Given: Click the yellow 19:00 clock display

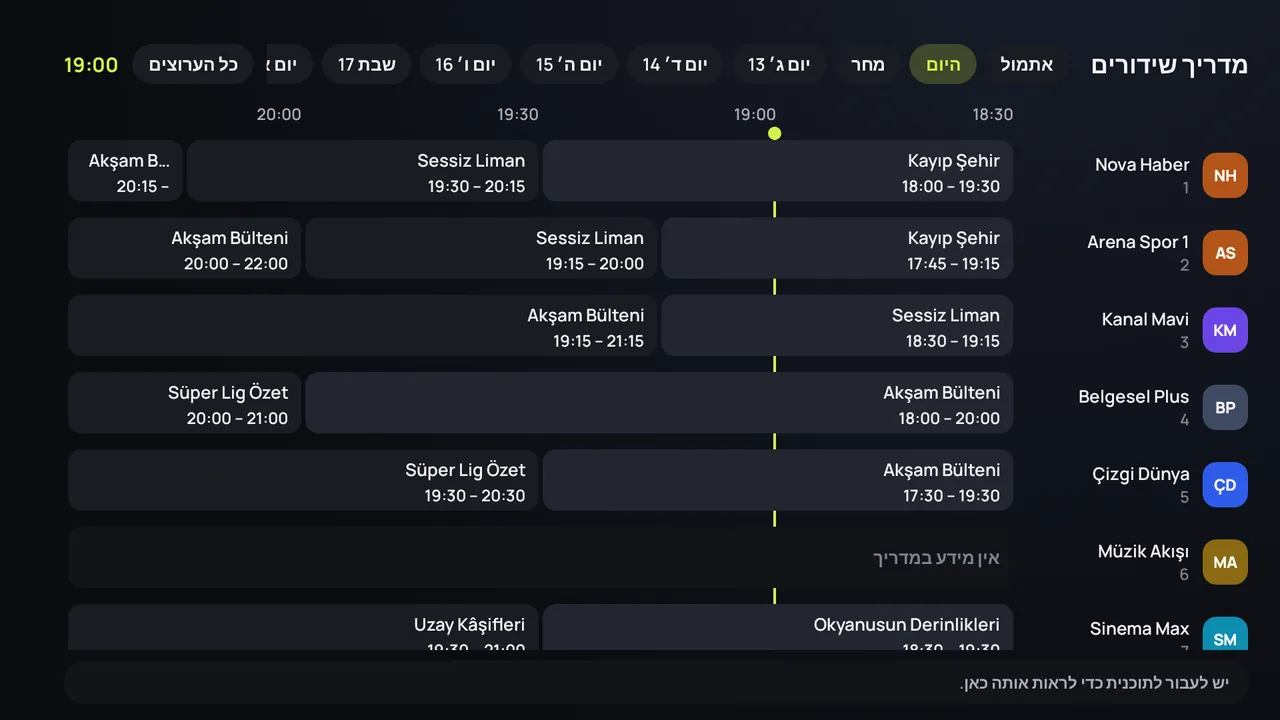Looking at the screenshot, I should tap(91, 65).
